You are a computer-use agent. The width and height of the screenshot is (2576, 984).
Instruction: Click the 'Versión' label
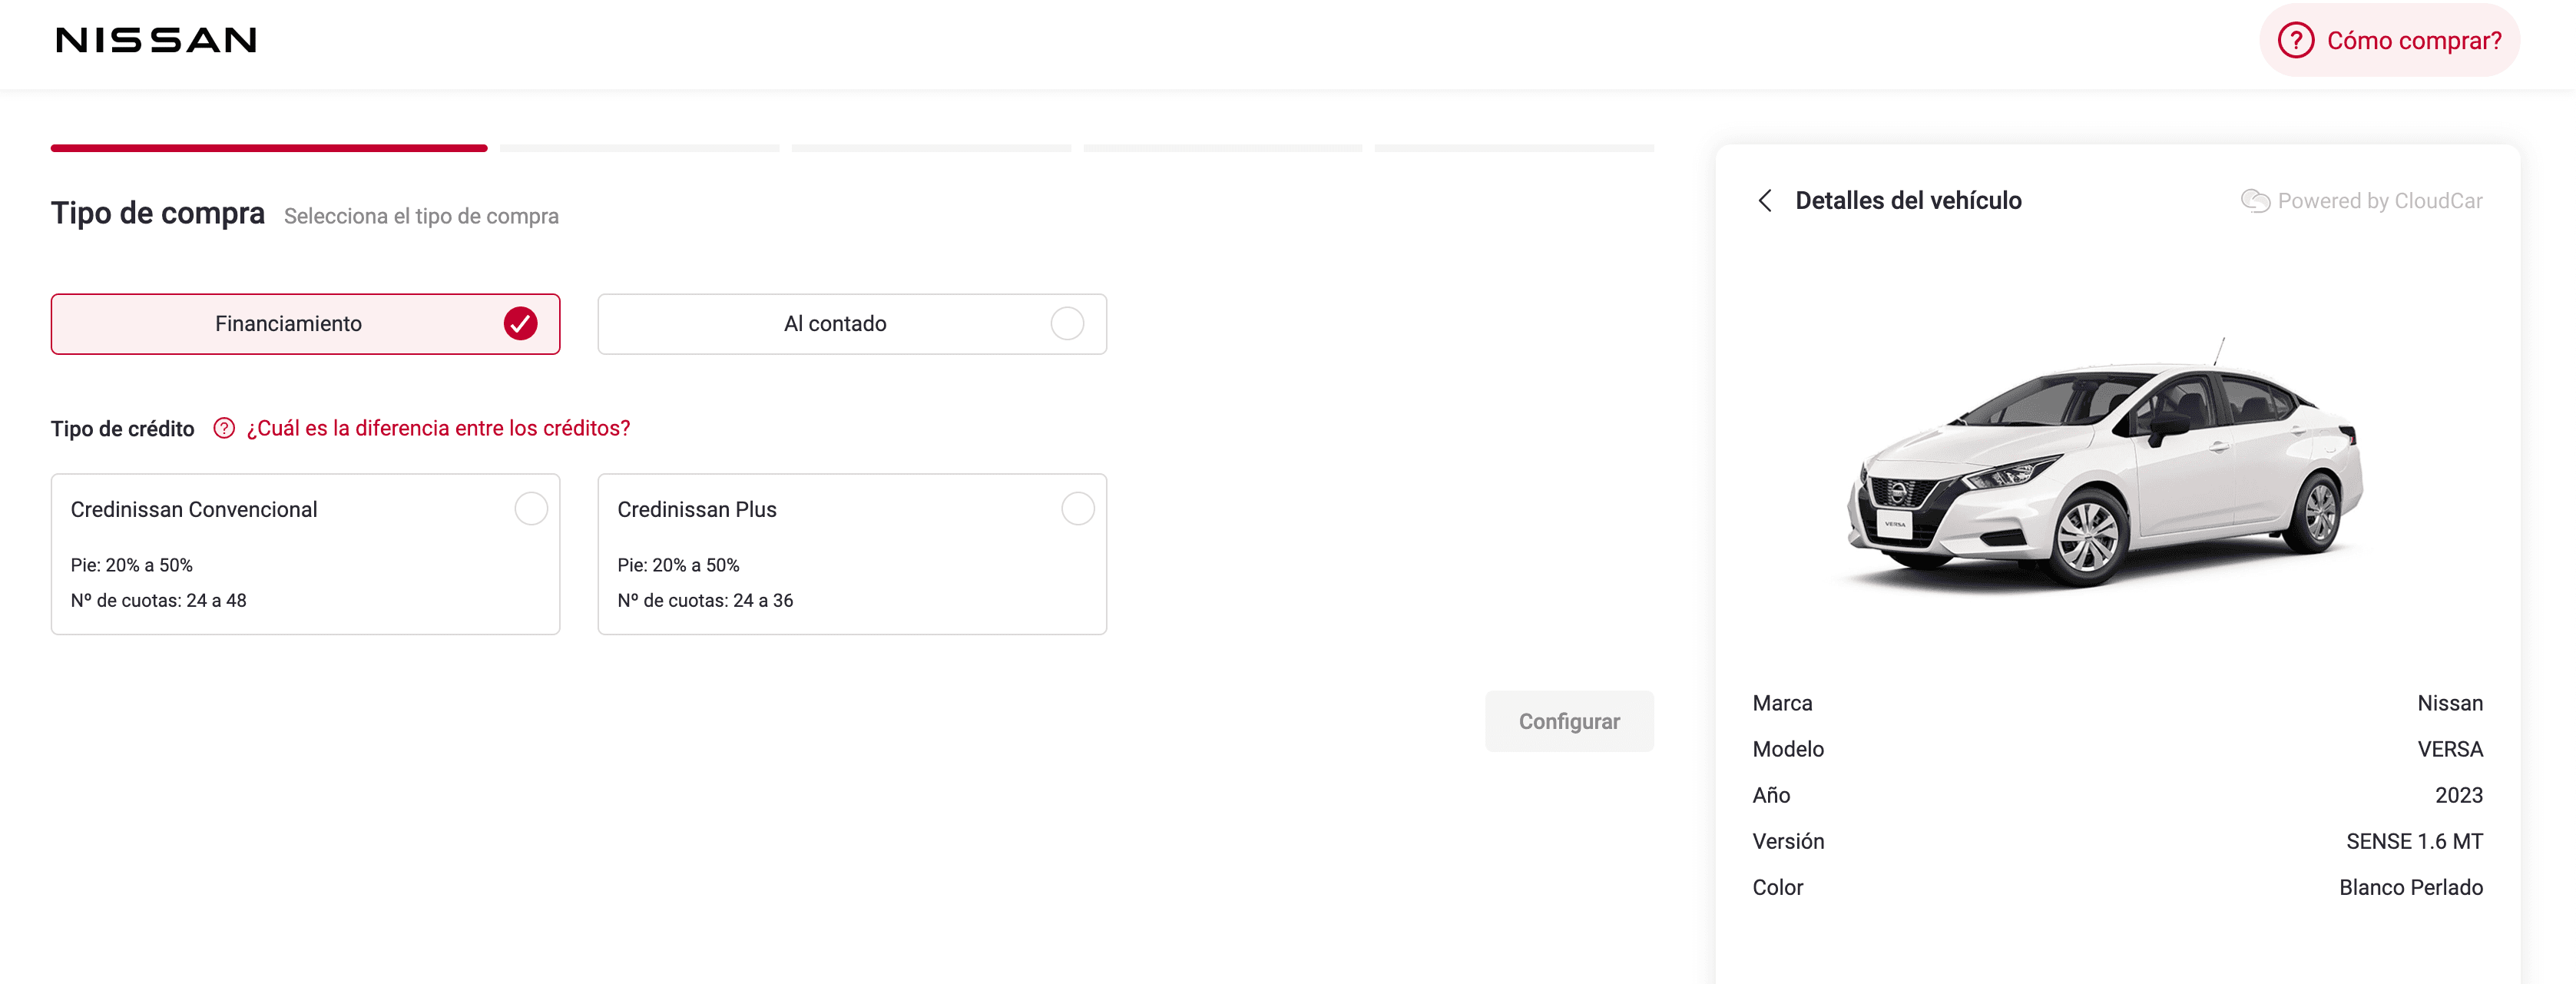tap(1788, 841)
